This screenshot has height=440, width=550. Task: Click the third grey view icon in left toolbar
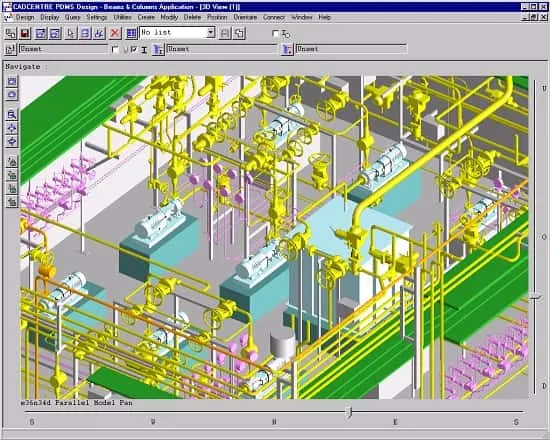coord(12,188)
